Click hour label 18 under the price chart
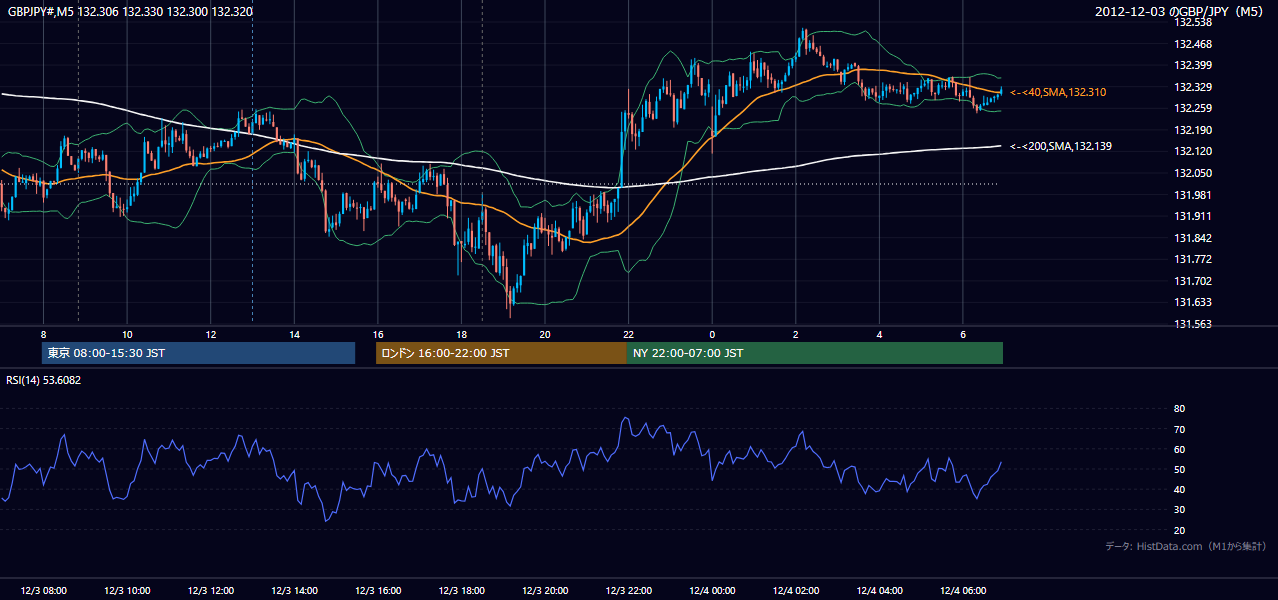 tap(461, 334)
